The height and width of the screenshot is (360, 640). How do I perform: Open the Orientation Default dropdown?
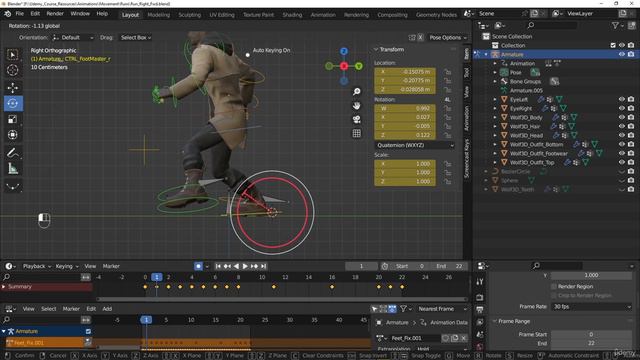(x=73, y=38)
